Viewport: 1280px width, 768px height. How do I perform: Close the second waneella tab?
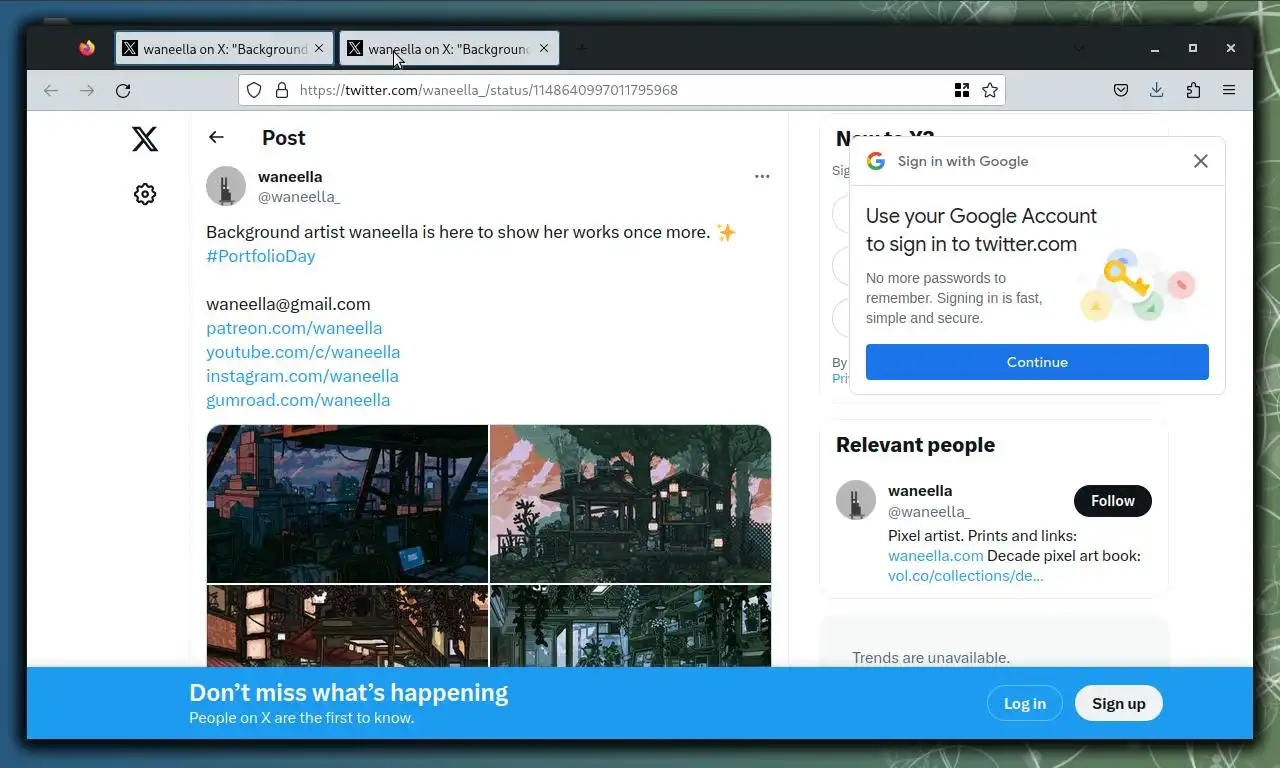click(x=544, y=48)
